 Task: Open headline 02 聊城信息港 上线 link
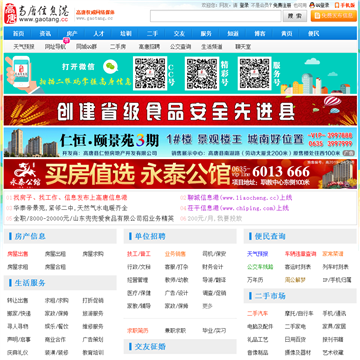[240, 198]
